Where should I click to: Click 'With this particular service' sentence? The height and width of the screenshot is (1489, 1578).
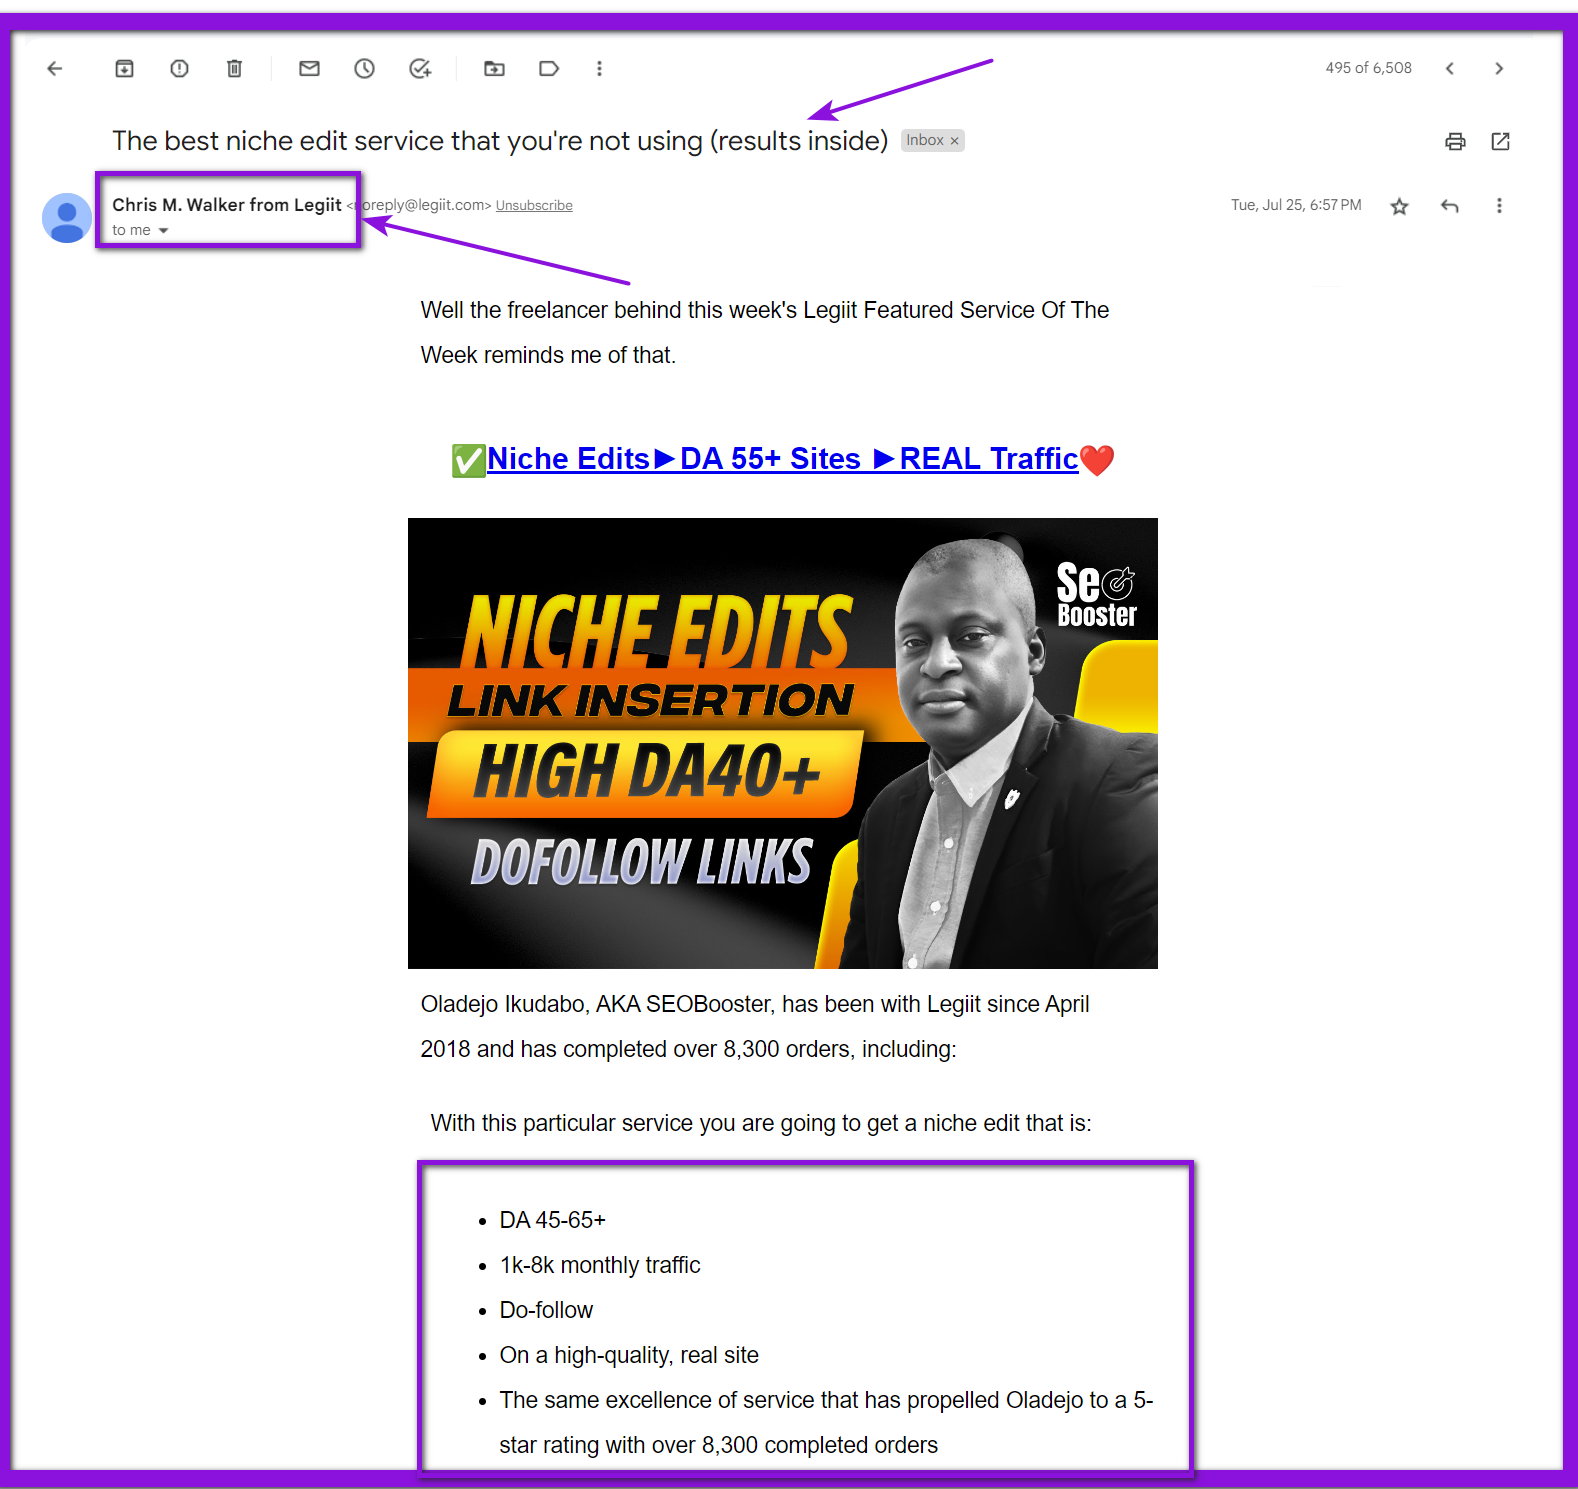(x=761, y=1123)
